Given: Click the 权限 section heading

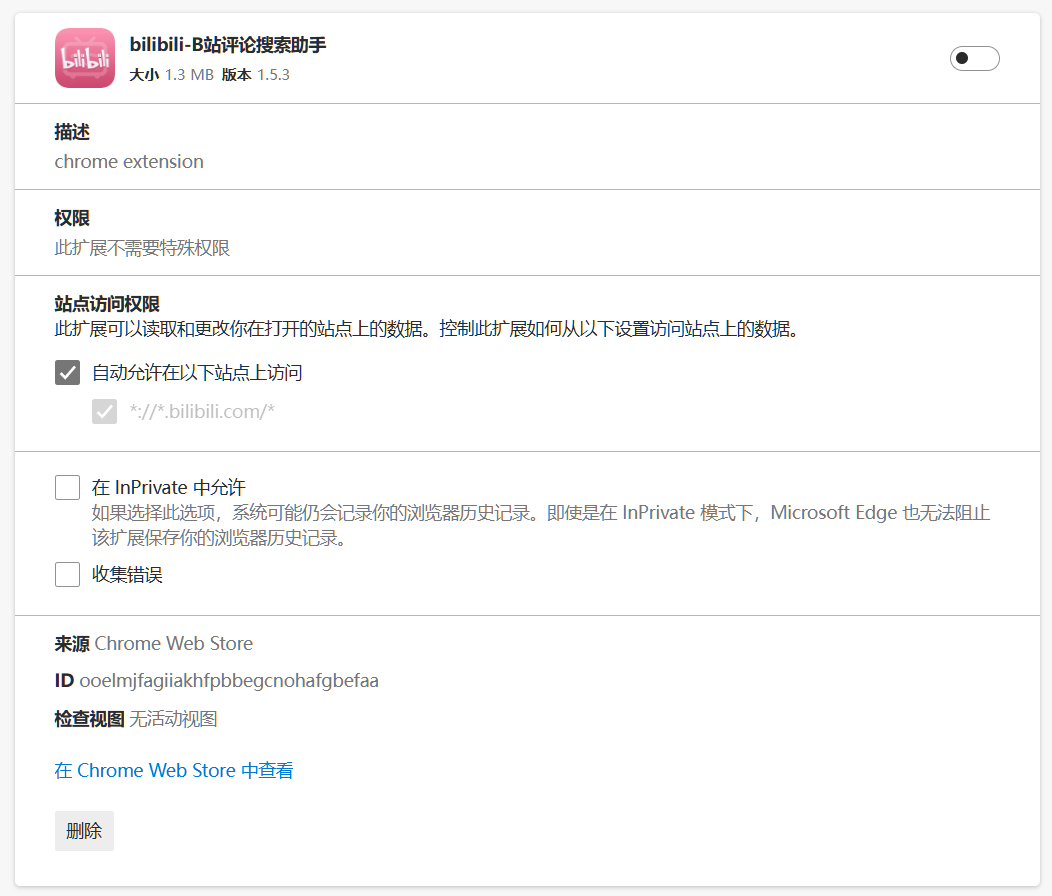Looking at the screenshot, I should 72,218.
